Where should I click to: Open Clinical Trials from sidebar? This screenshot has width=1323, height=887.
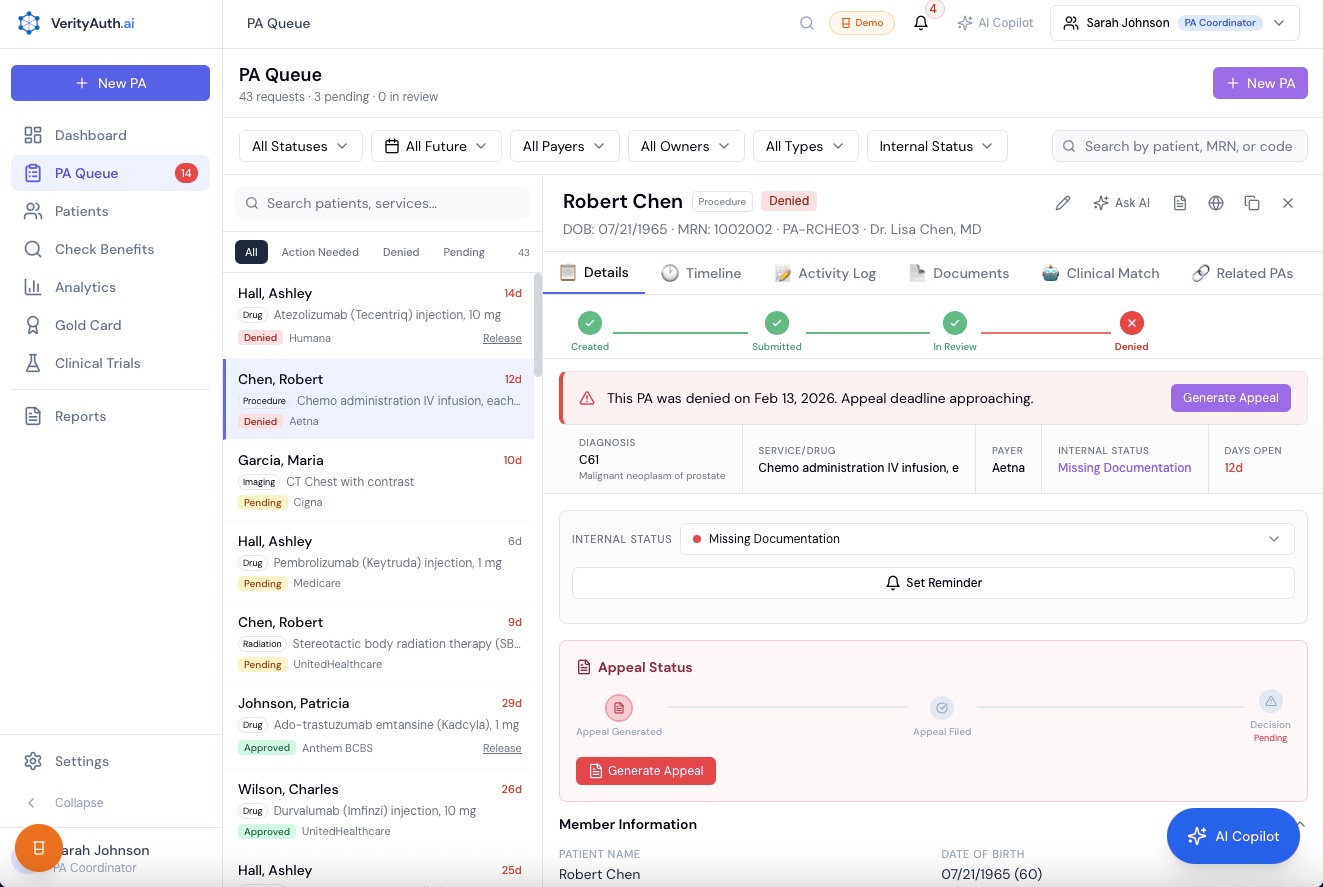pyautogui.click(x=97, y=363)
